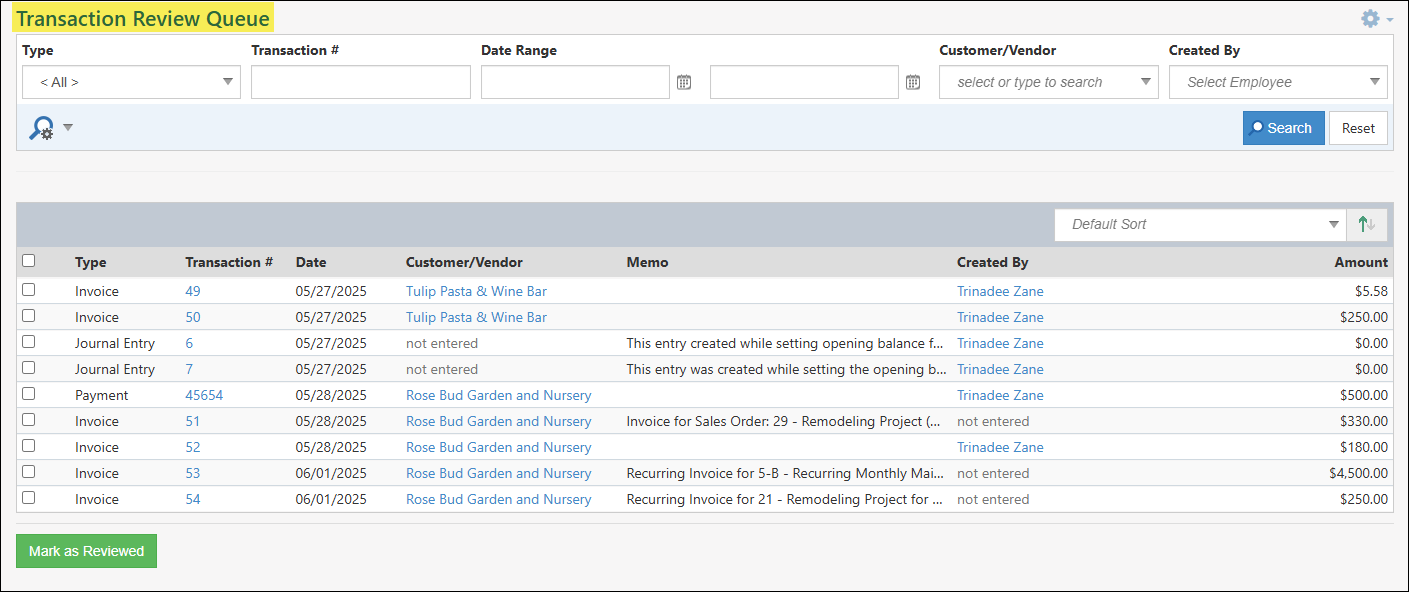
Task: Open Tulip Pasta & Wine Bar on Invoice 49 row
Action: pos(476,291)
